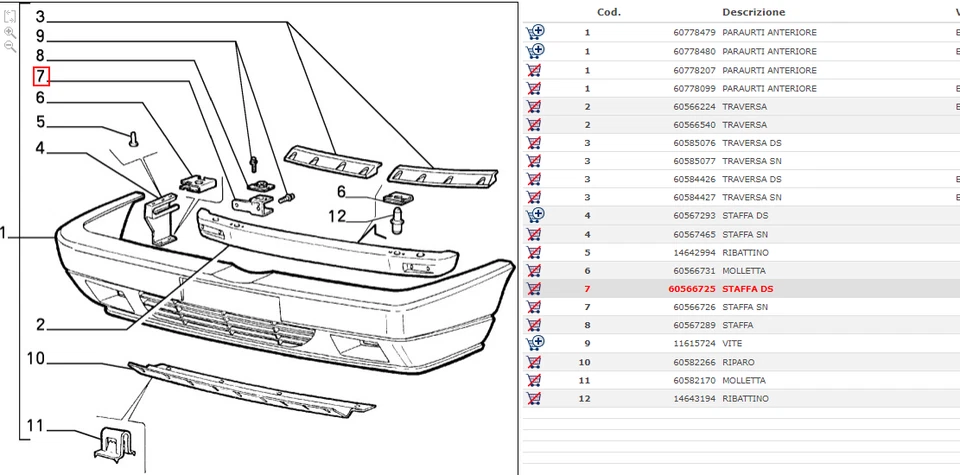Zoom out of the bumper diagram
Viewport: 960px width, 475px height.
[10, 47]
